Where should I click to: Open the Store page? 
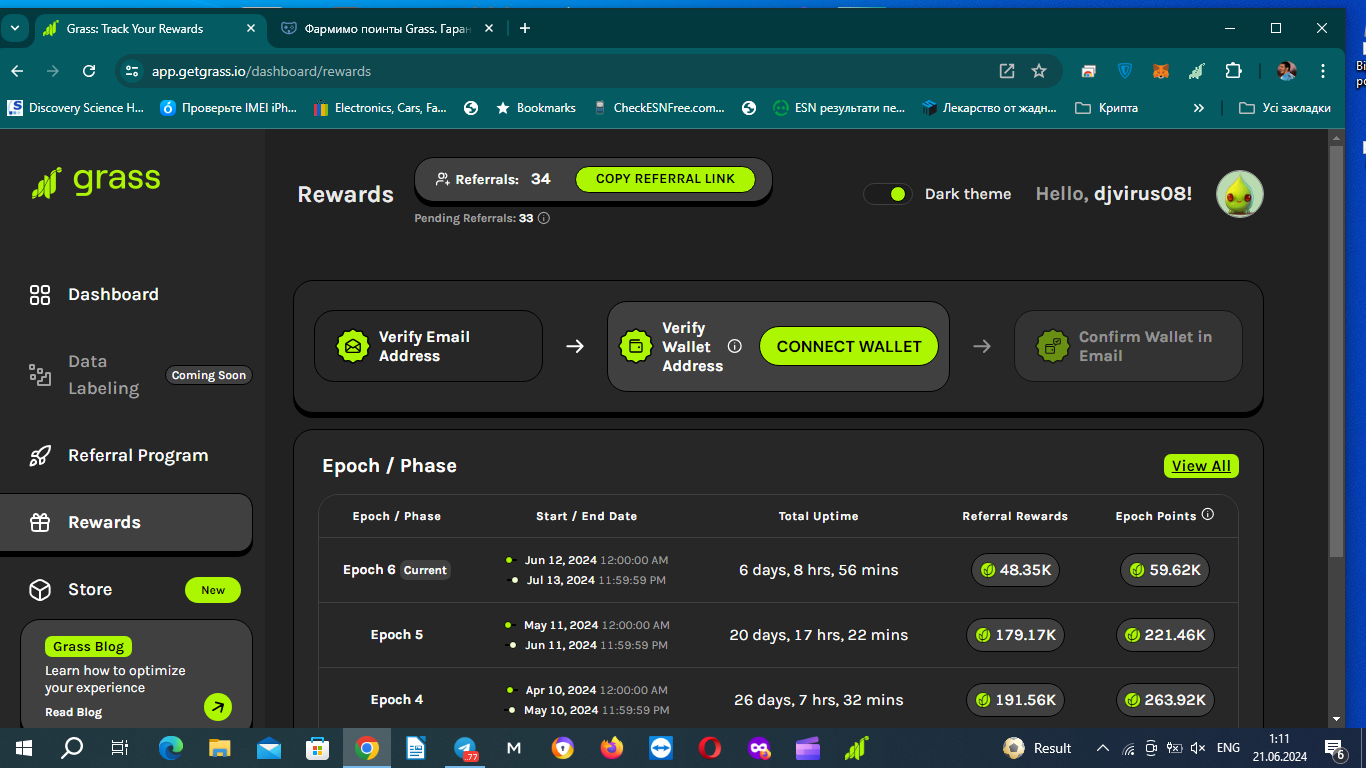point(90,590)
